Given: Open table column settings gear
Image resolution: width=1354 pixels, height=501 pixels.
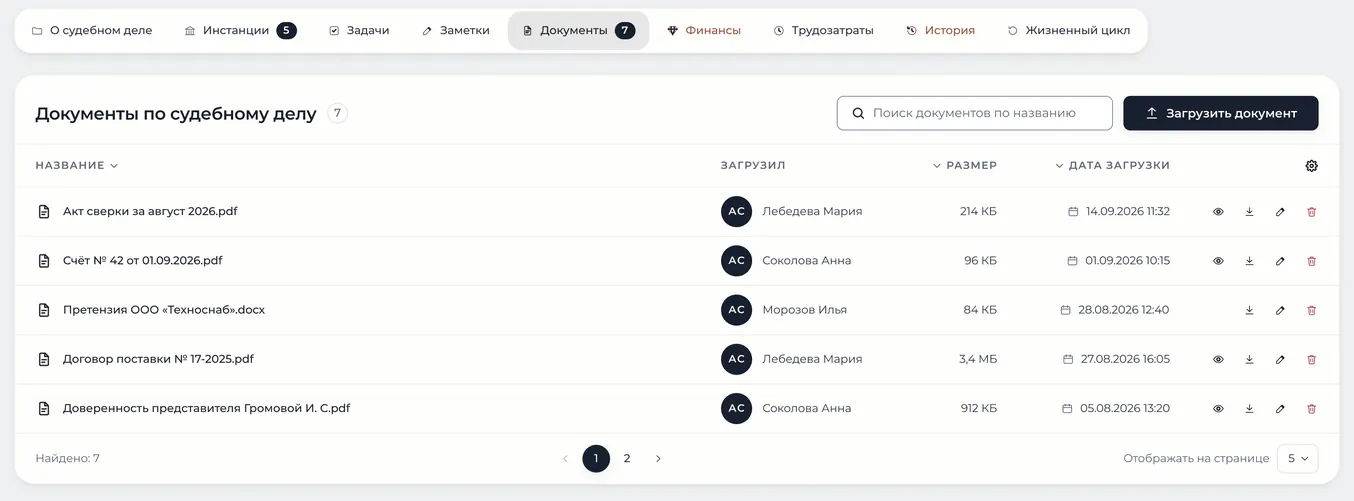Looking at the screenshot, I should (x=1312, y=166).
